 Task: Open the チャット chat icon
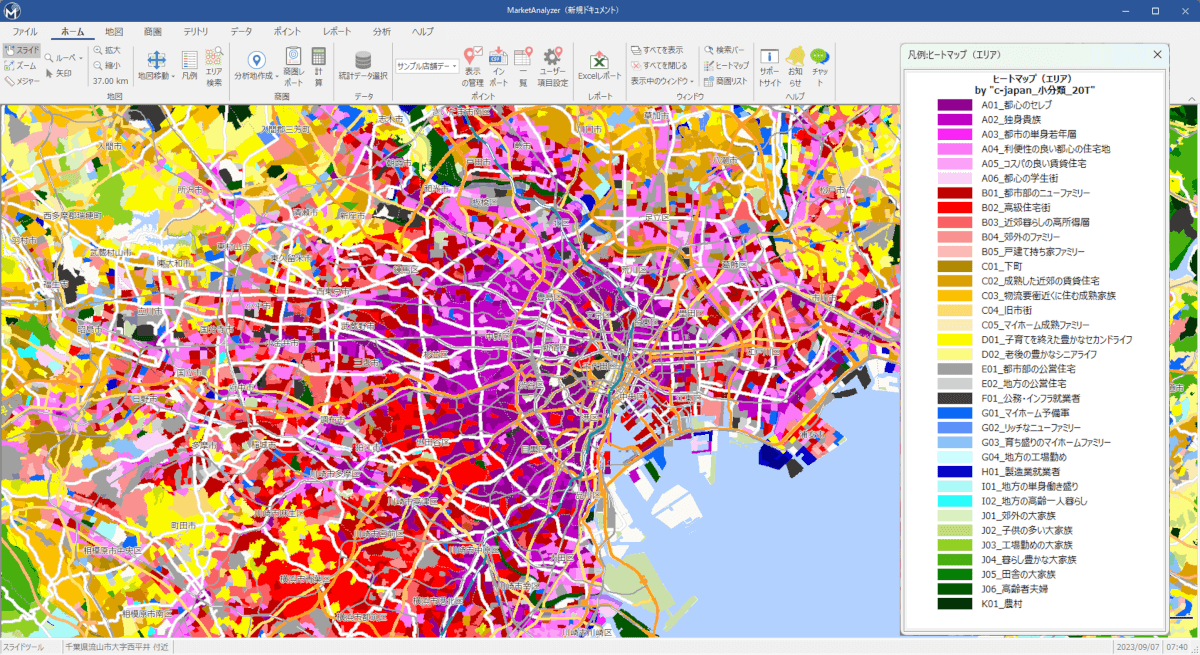(x=820, y=67)
